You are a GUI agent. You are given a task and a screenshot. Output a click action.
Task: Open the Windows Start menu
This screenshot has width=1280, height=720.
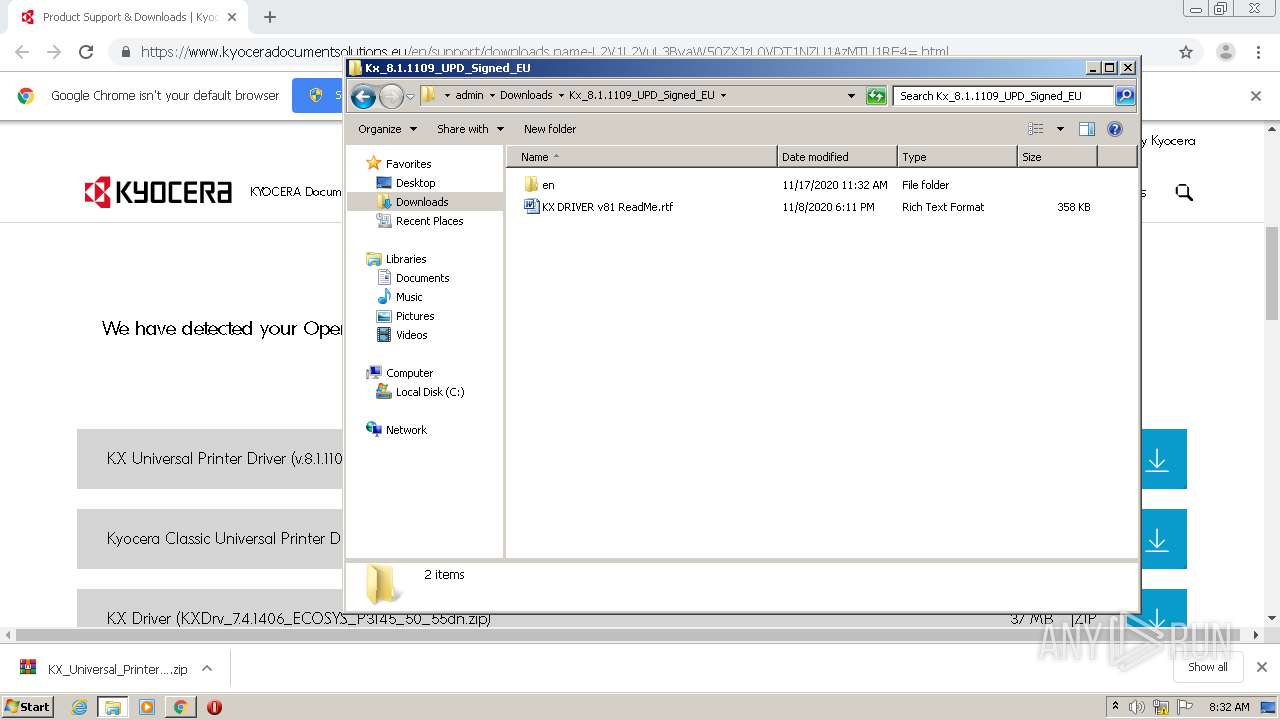(28, 706)
